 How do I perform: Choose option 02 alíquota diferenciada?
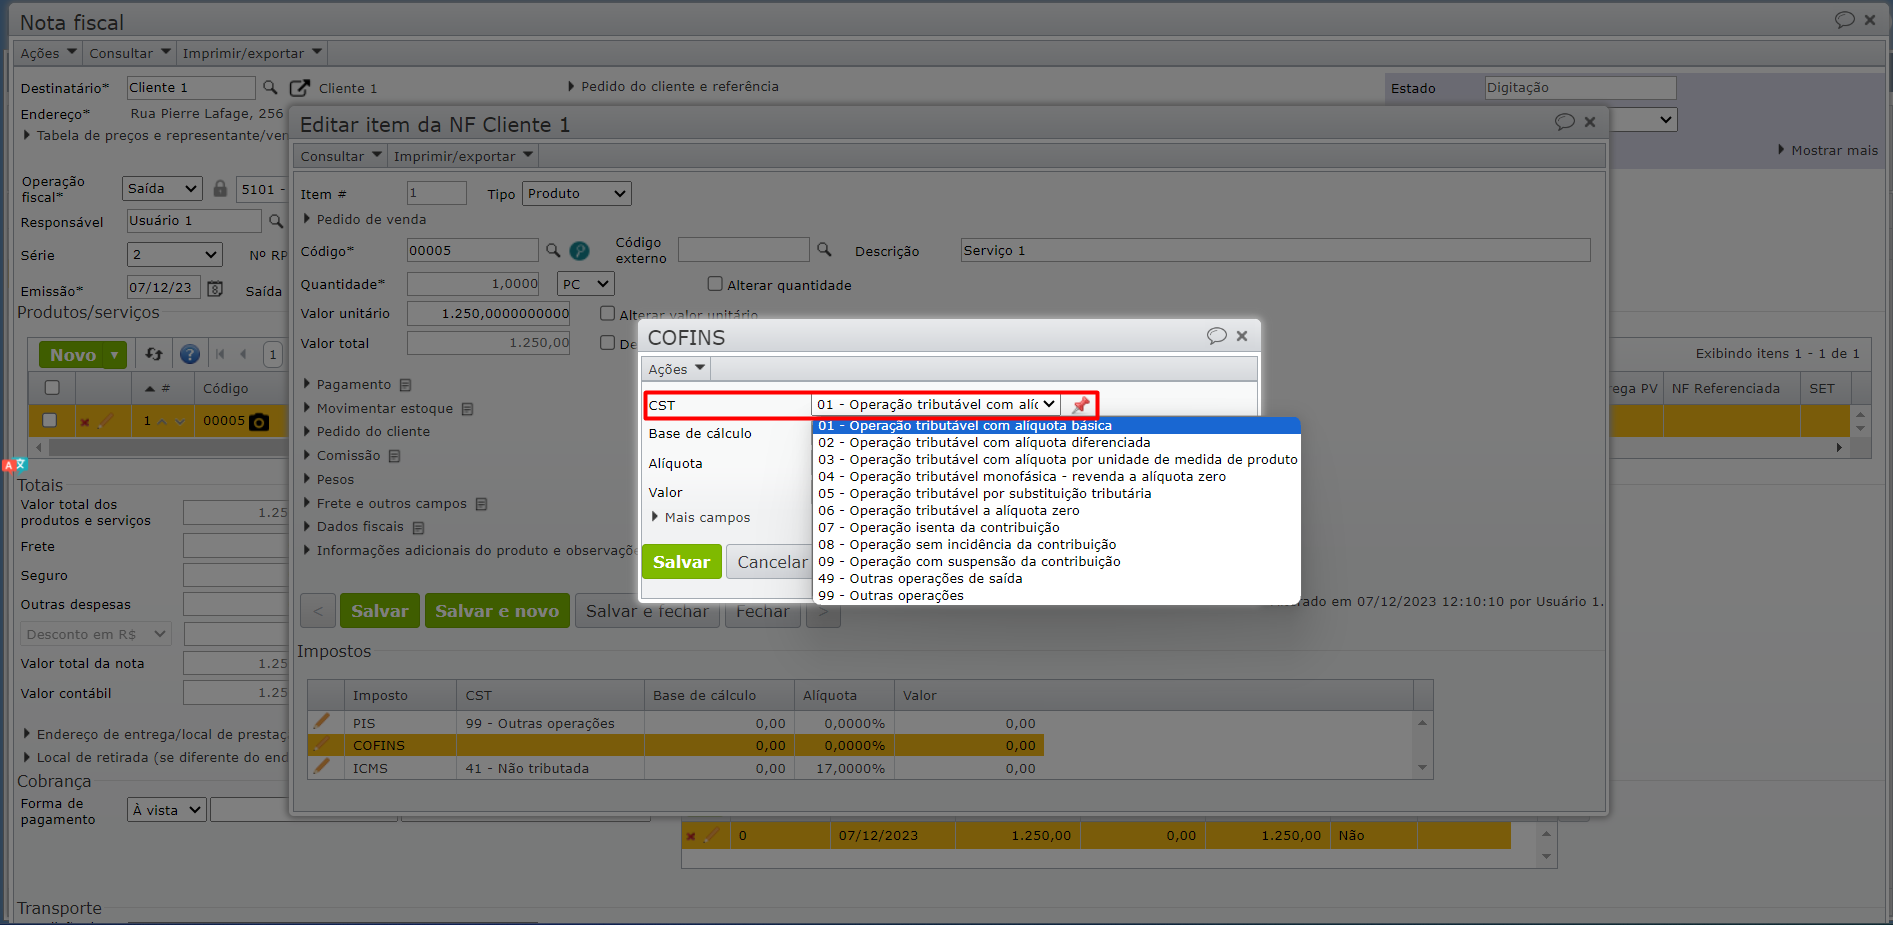[x=1056, y=443]
